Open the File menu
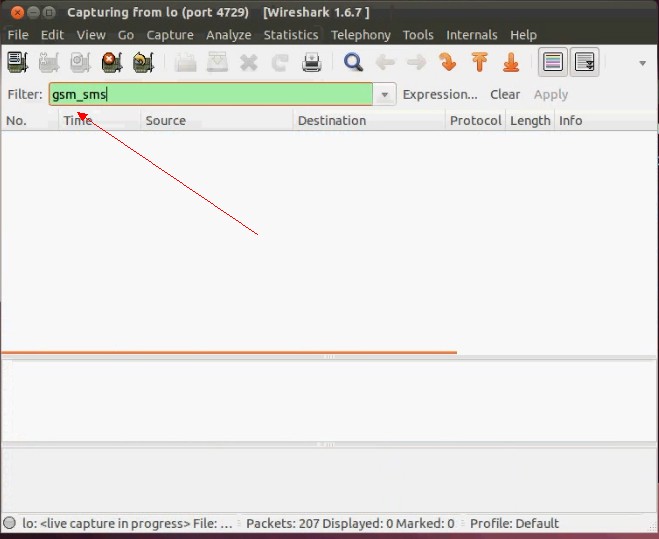Screen dimensions: 659x539 coord(18,35)
